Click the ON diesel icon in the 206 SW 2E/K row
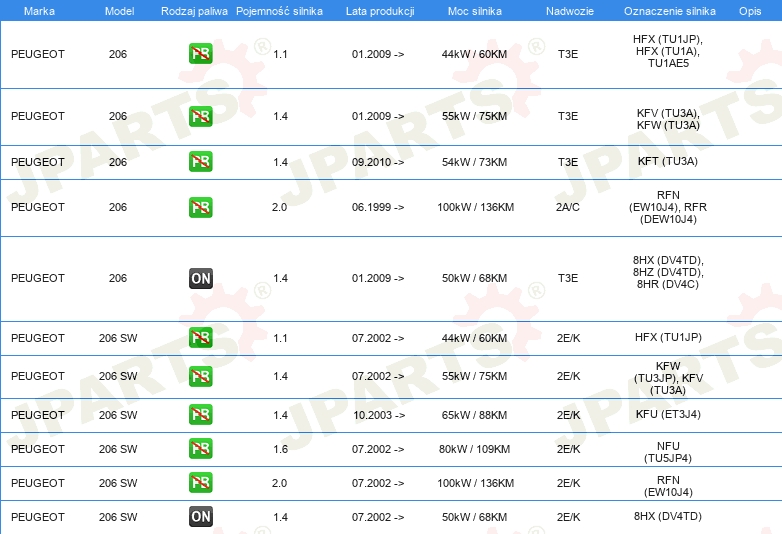This screenshot has width=782, height=534. coord(201,517)
